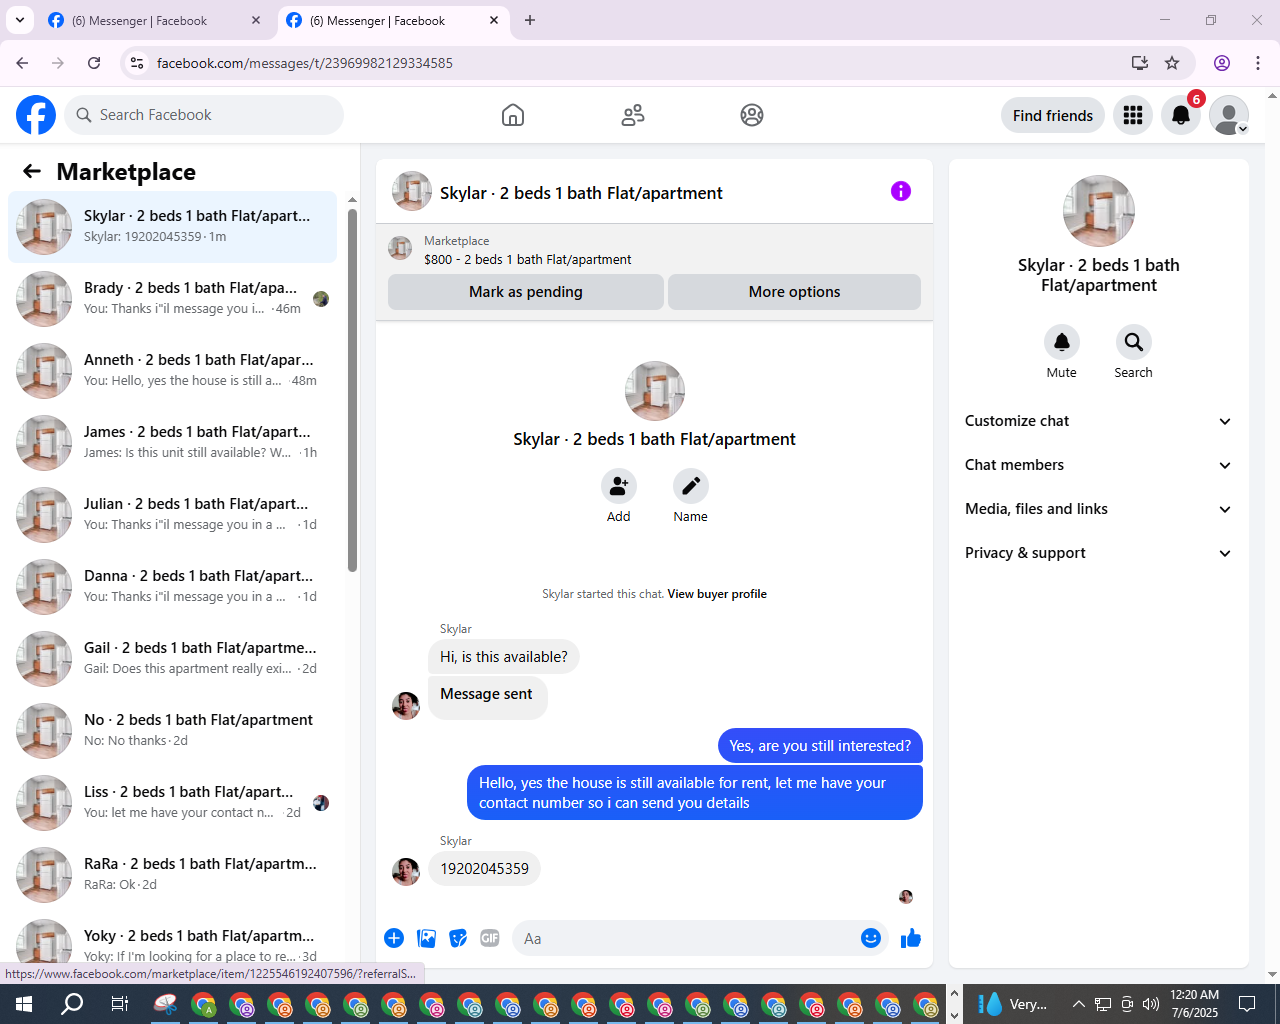Click the Mark as pending button
Image resolution: width=1280 pixels, height=1024 pixels.
tap(526, 292)
